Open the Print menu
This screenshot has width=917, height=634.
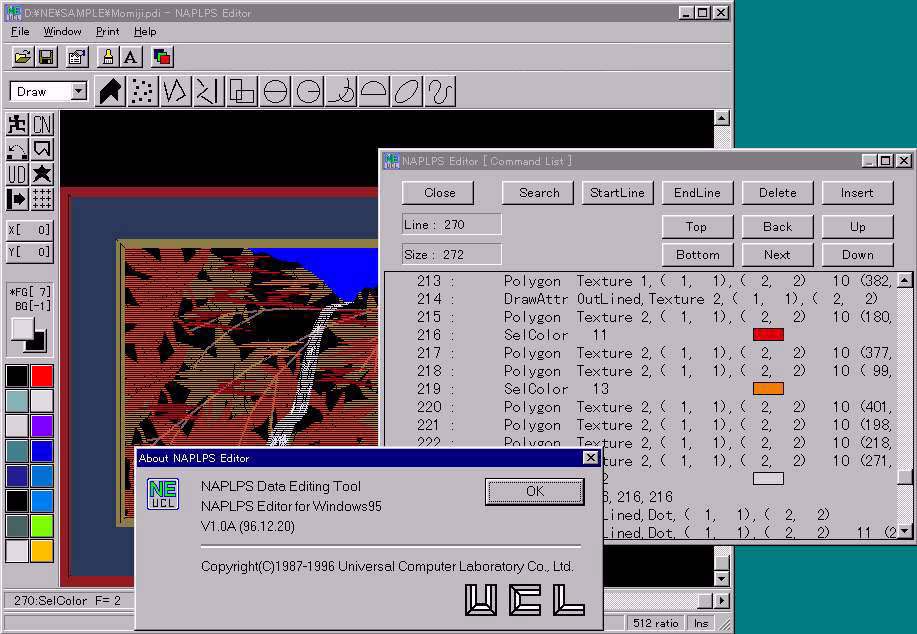[x=107, y=32]
